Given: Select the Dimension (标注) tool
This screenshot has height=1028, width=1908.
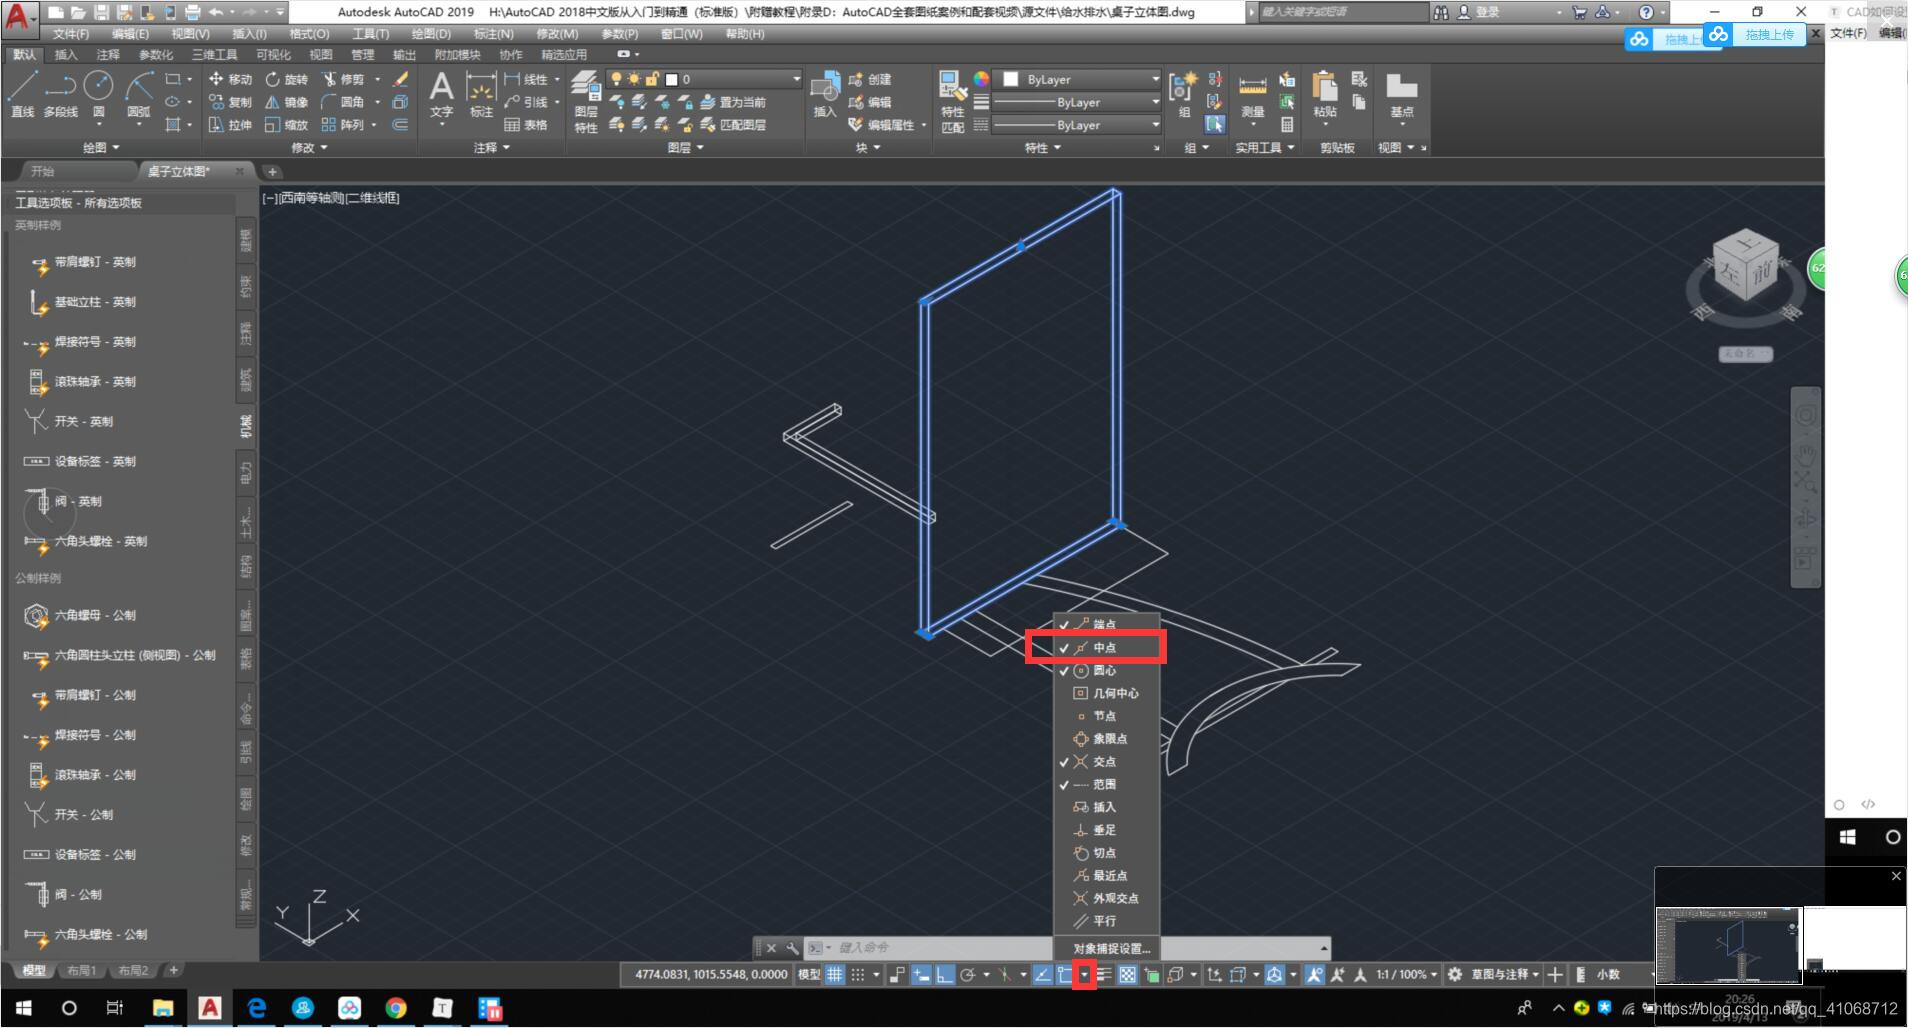Looking at the screenshot, I should click(481, 95).
